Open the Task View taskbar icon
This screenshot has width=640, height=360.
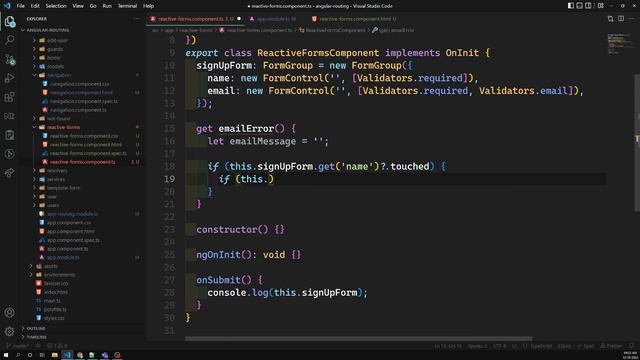(42, 355)
